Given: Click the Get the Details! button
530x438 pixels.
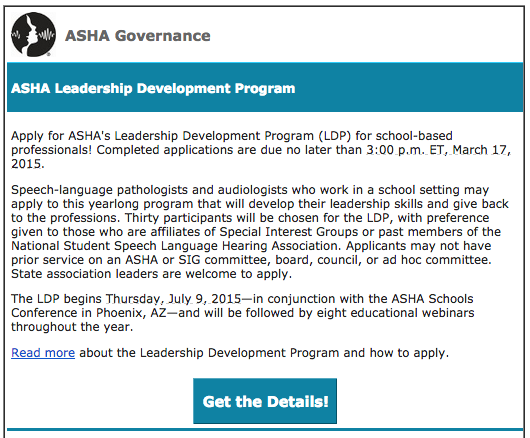Looking at the screenshot, I should 265,401.
